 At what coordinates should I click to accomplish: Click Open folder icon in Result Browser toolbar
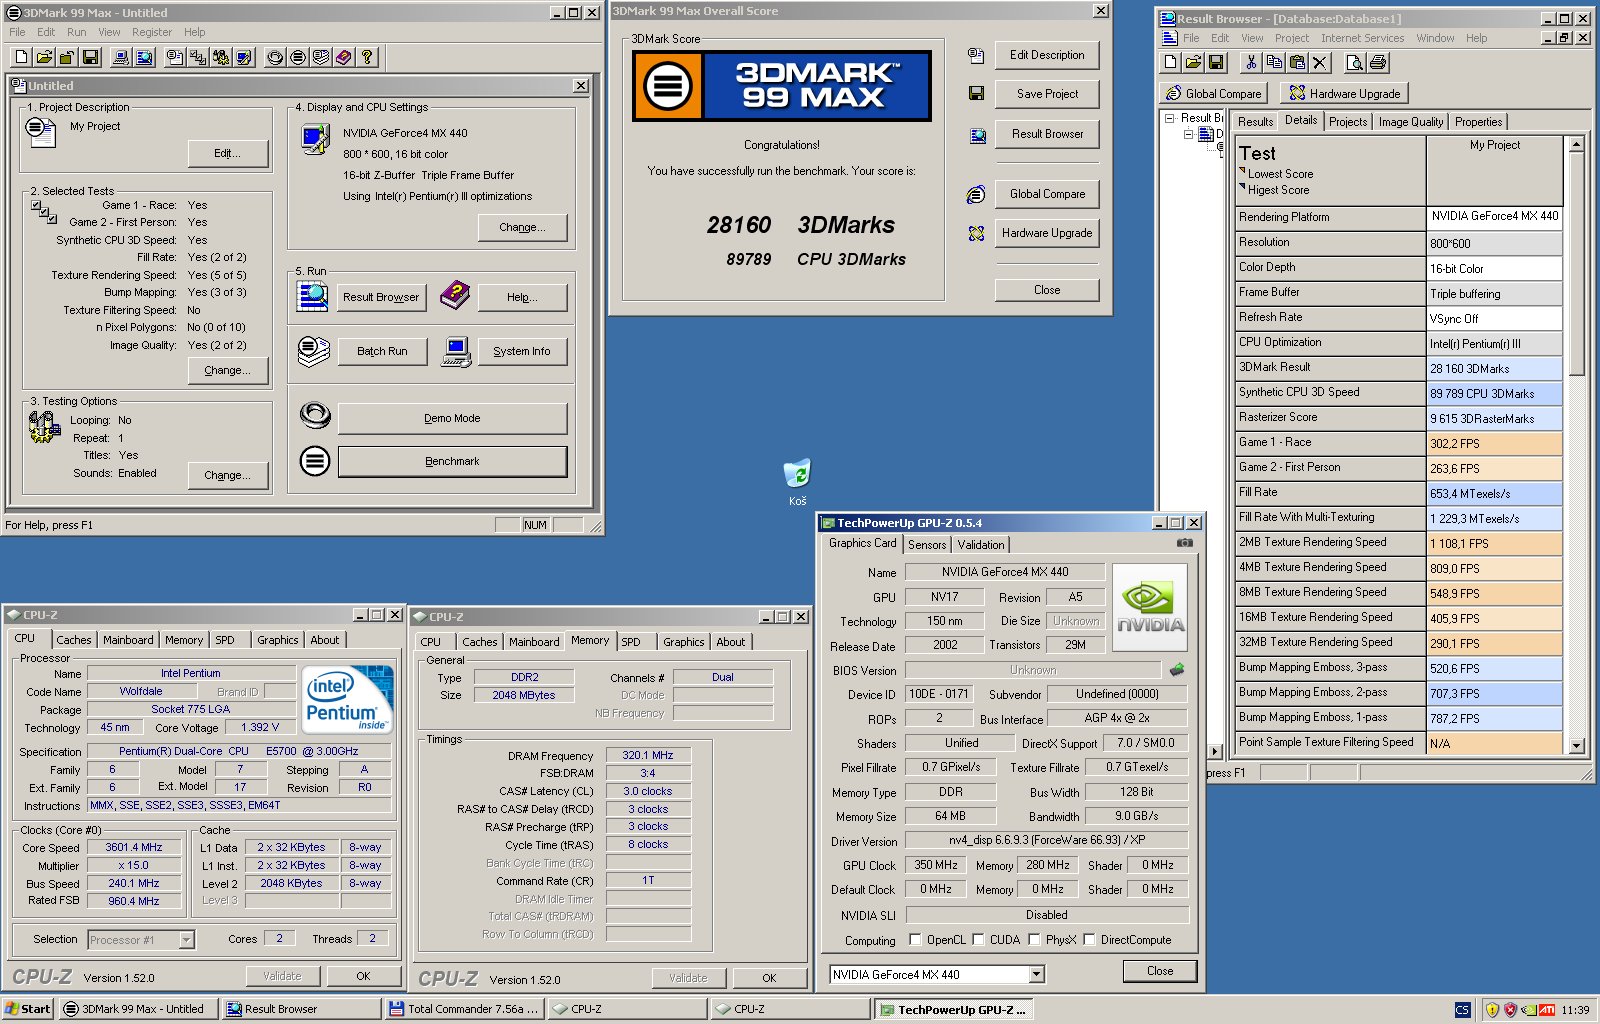click(1193, 62)
